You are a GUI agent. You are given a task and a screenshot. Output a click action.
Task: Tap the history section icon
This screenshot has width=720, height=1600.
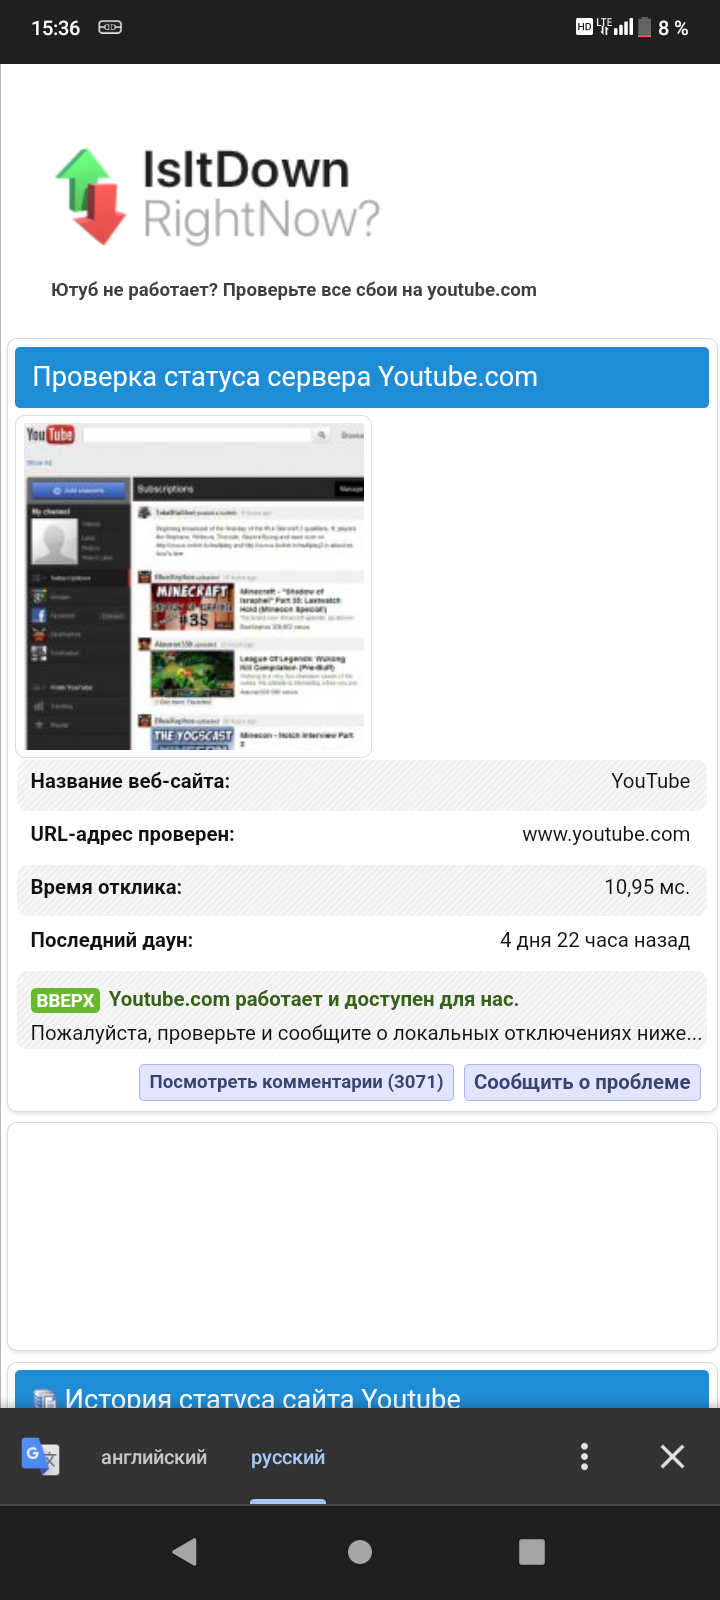pyautogui.click(x=44, y=1397)
